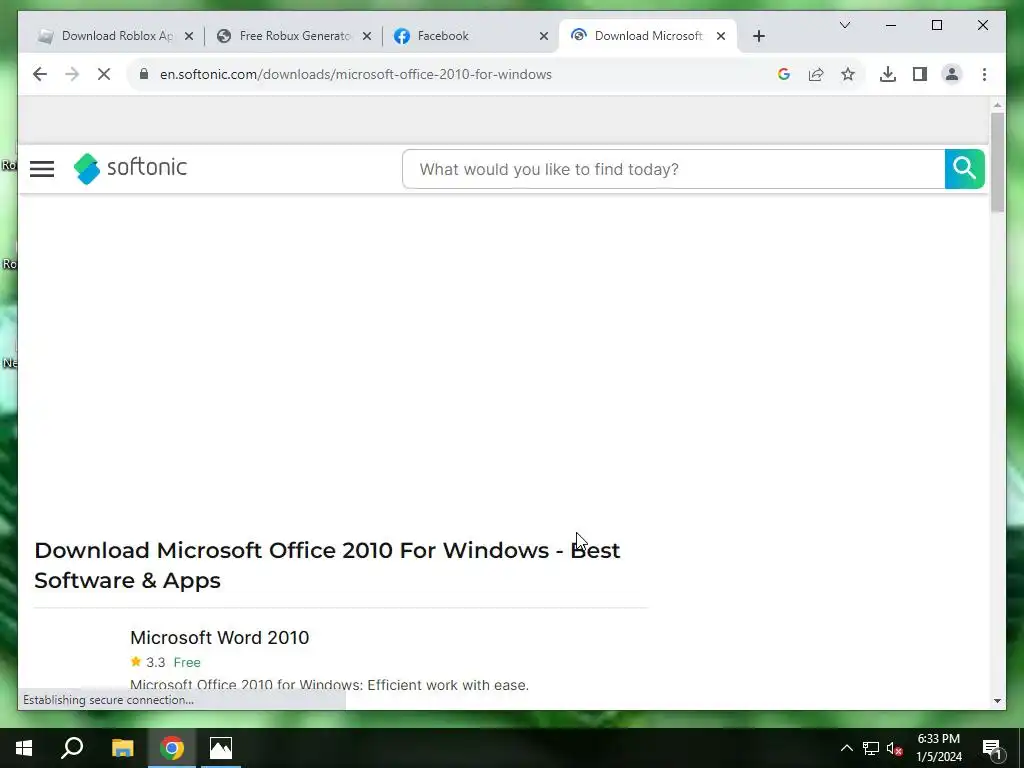Screen dimensions: 1024x768
Task: Open a new tab with the plus button
Action: click(758, 37)
